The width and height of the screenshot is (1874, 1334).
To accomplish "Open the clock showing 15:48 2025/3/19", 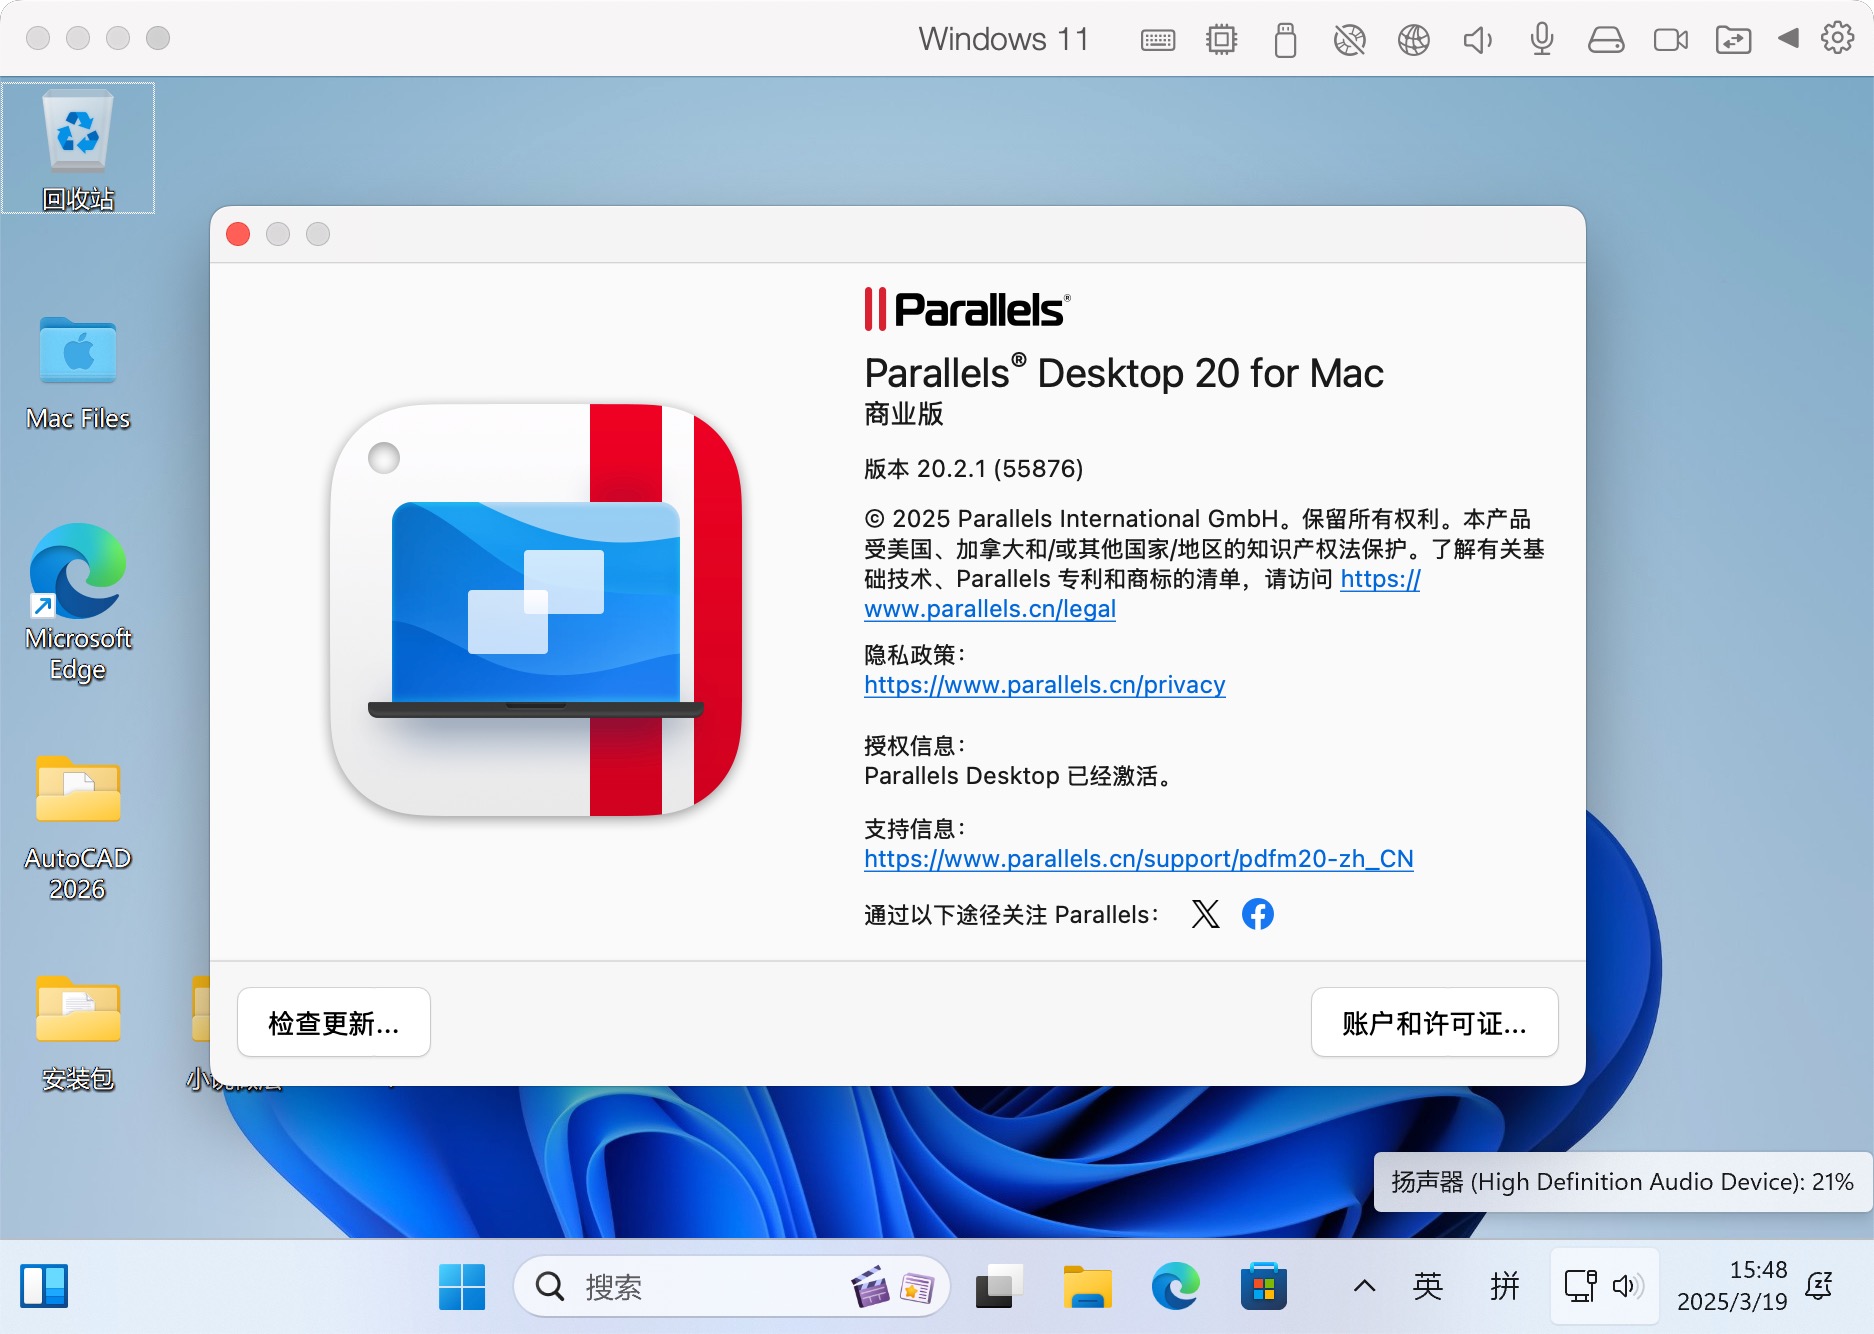I will [1731, 1286].
